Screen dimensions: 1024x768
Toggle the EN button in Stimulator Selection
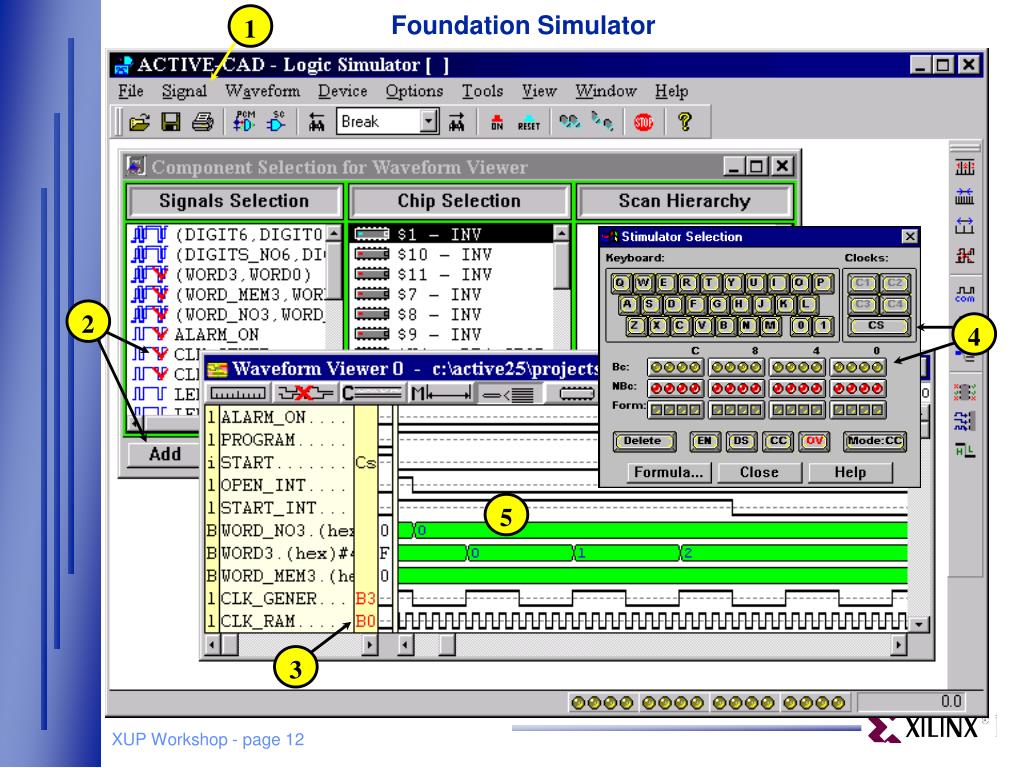pos(704,441)
